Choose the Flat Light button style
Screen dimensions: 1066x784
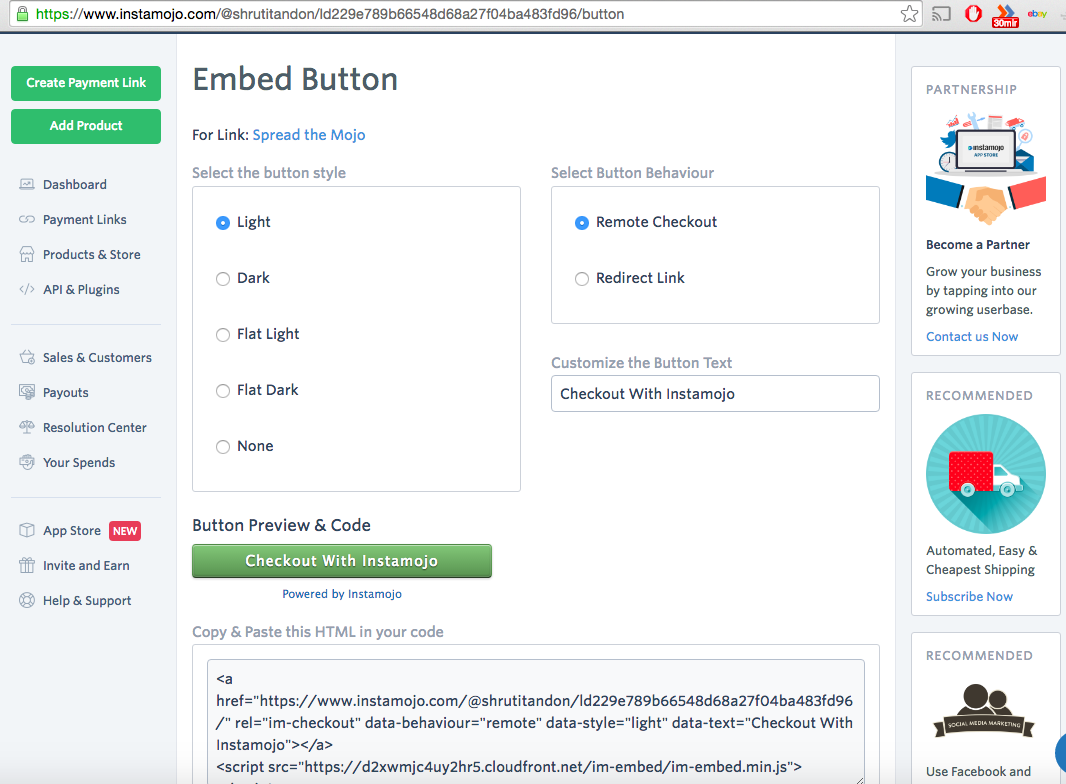click(x=223, y=334)
